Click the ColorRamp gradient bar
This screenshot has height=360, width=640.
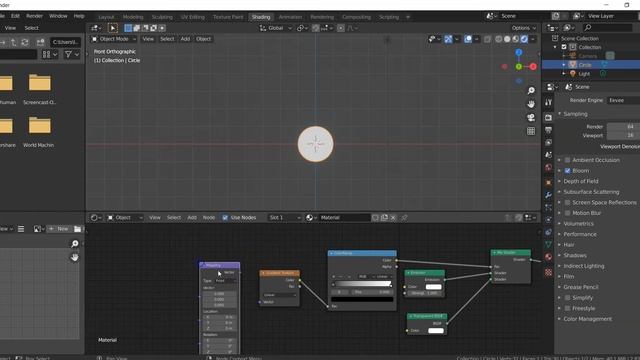362,284
